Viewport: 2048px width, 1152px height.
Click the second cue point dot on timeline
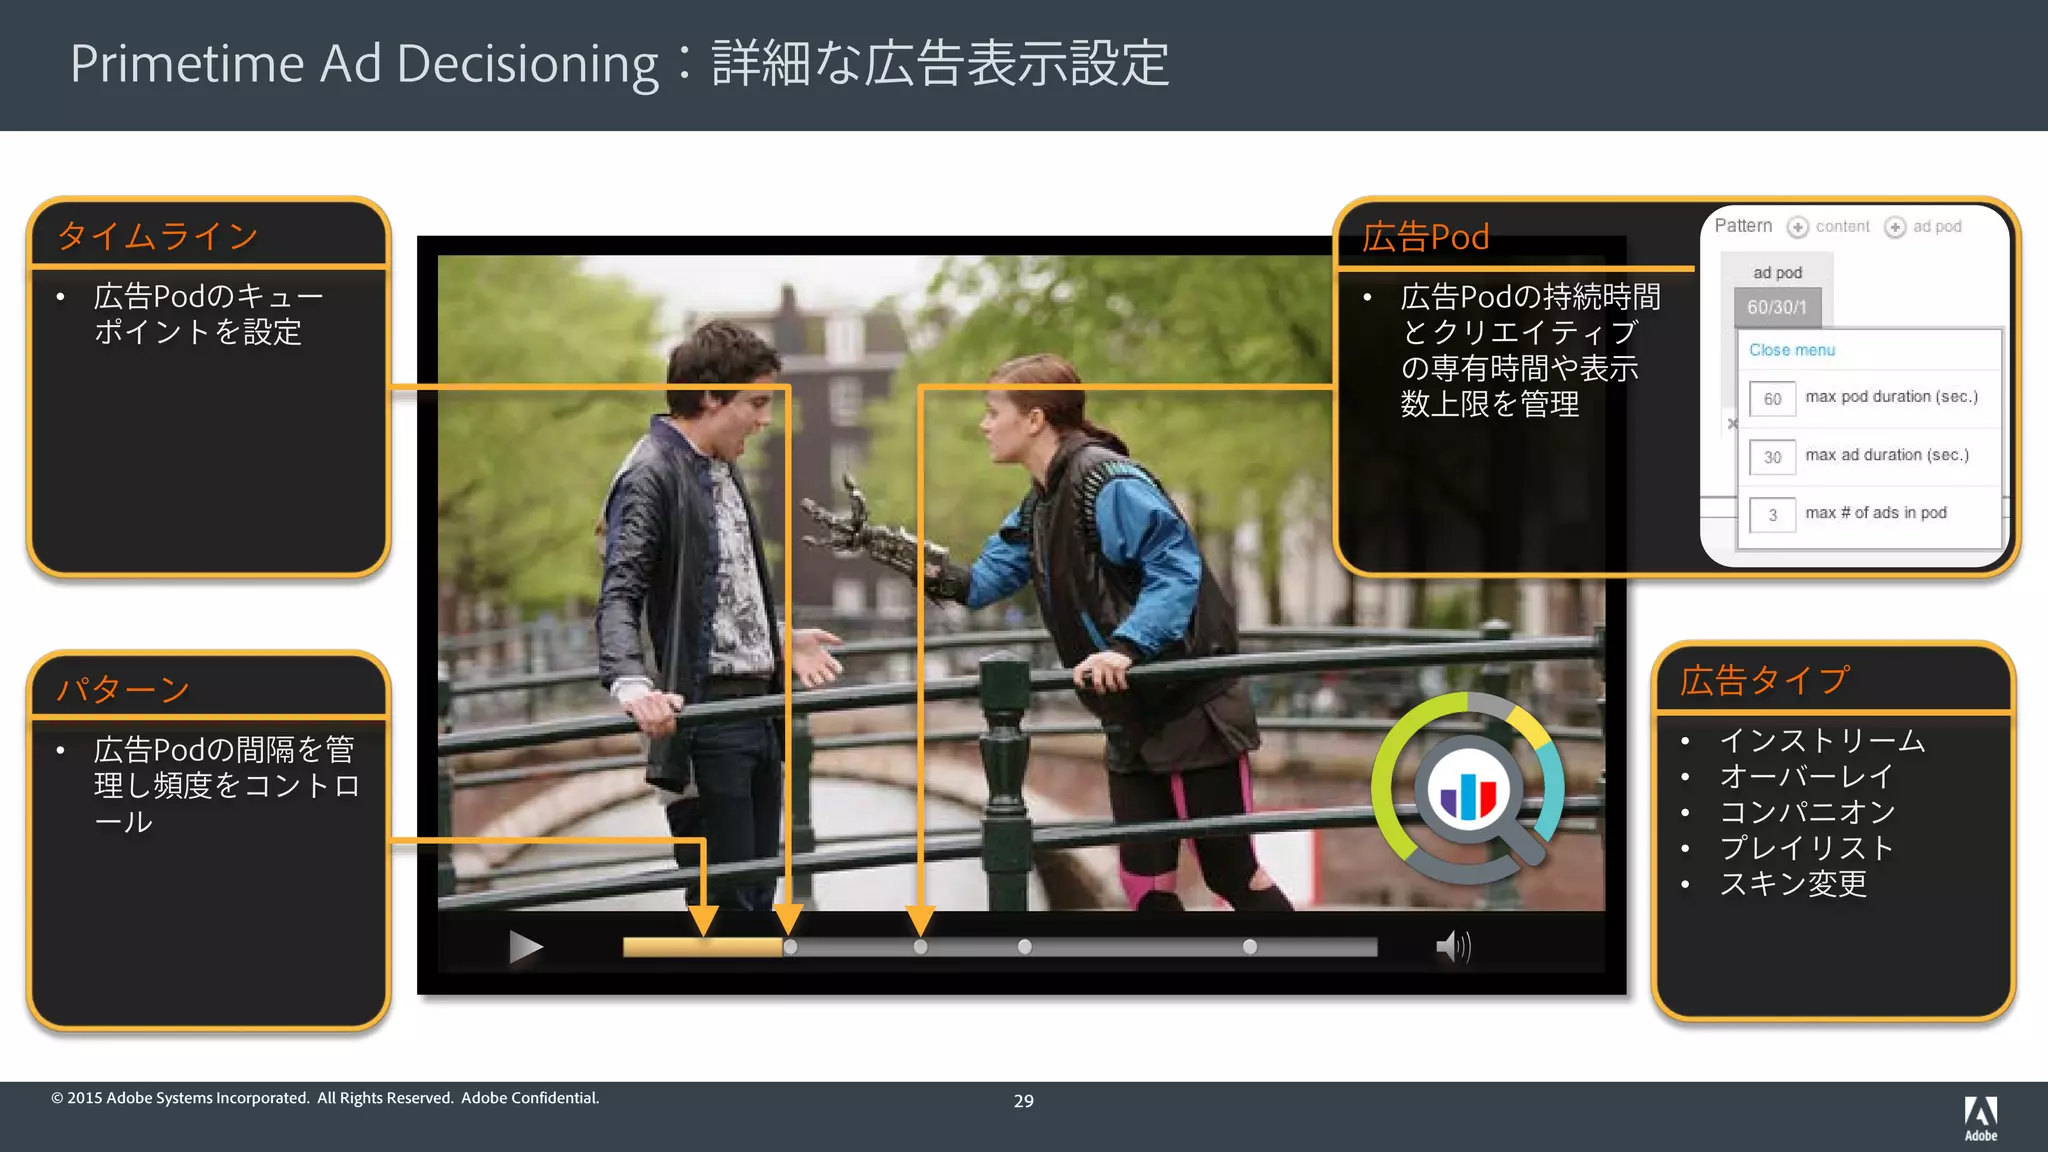point(920,946)
